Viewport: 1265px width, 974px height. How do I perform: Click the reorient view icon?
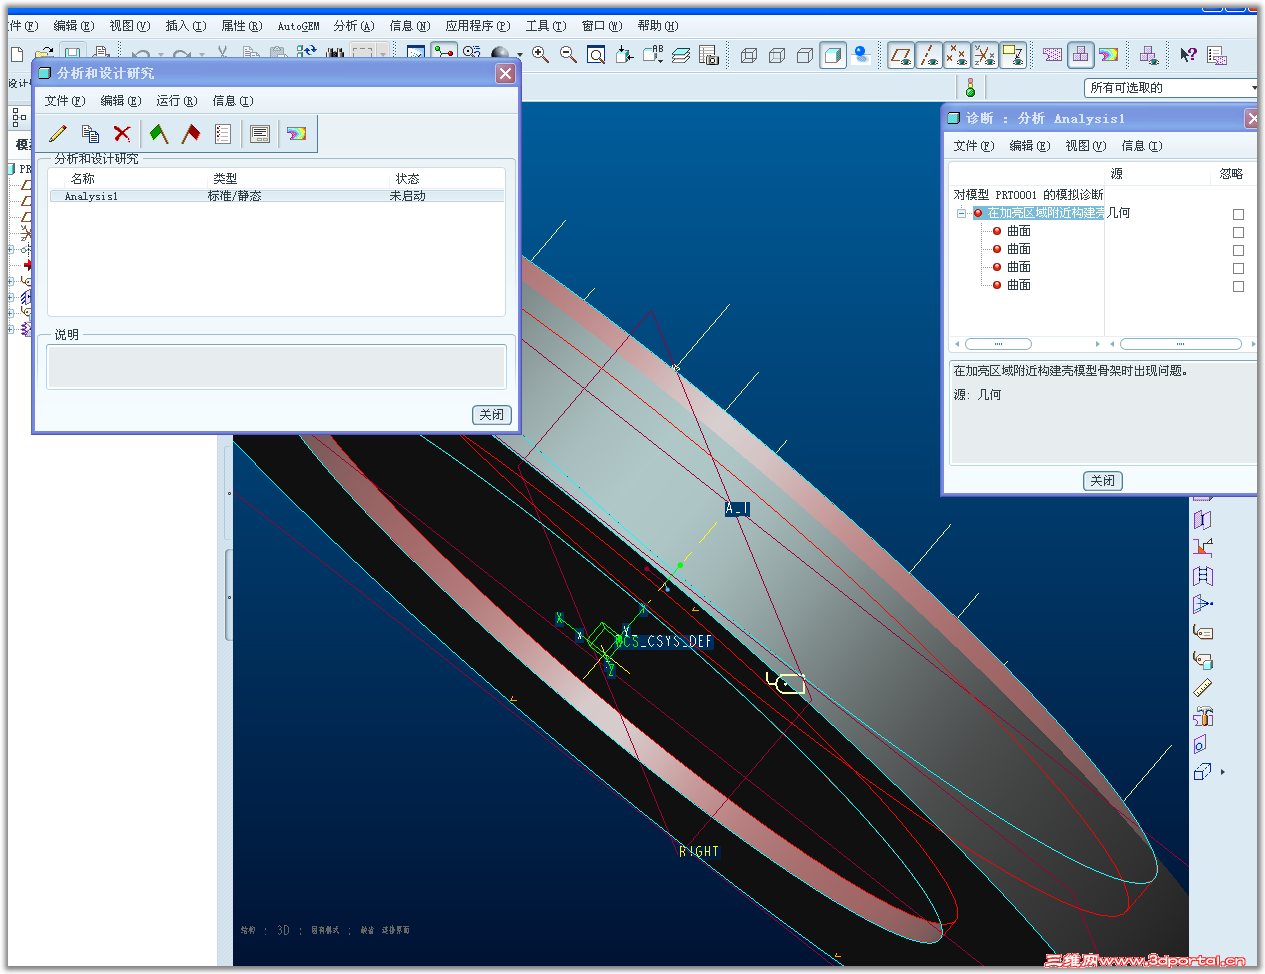pos(624,55)
